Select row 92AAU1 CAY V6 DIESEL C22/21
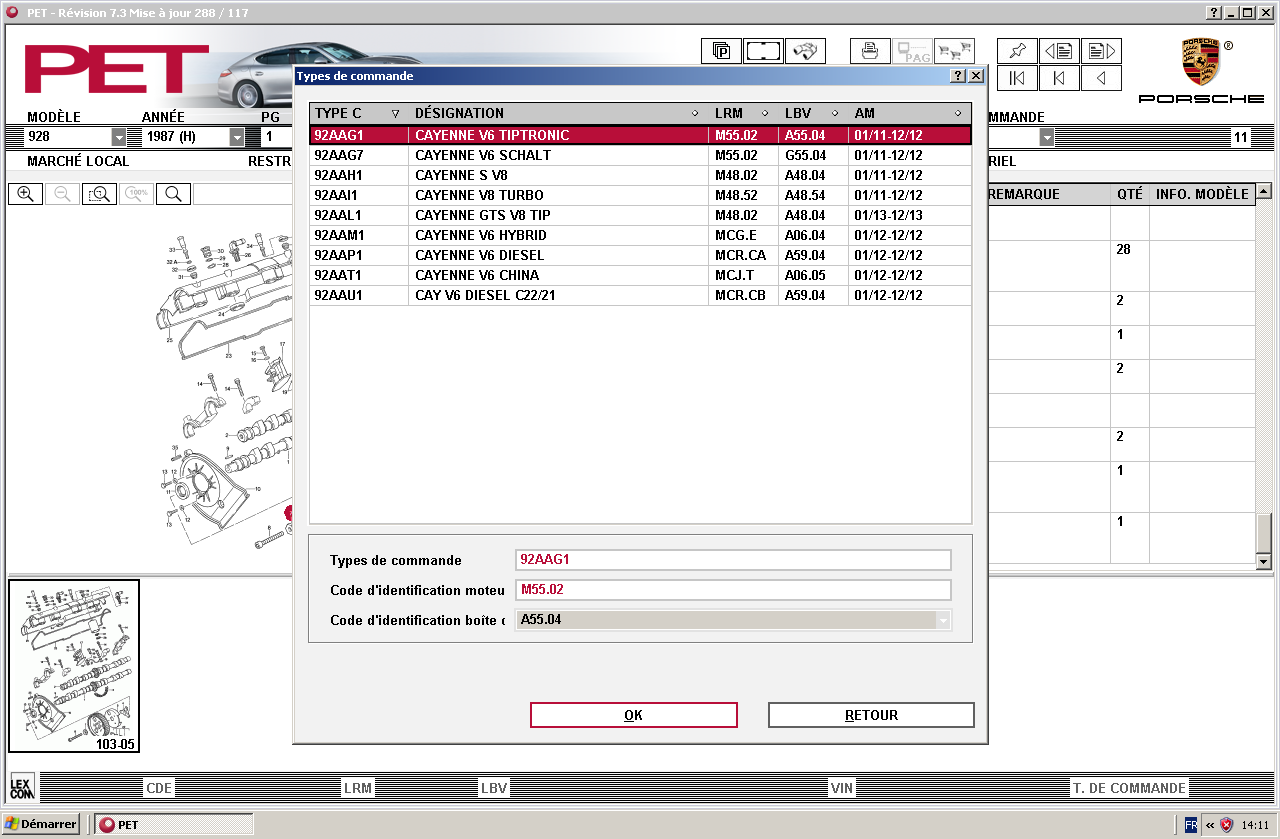This screenshot has width=1280, height=839. click(x=640, y=295)
